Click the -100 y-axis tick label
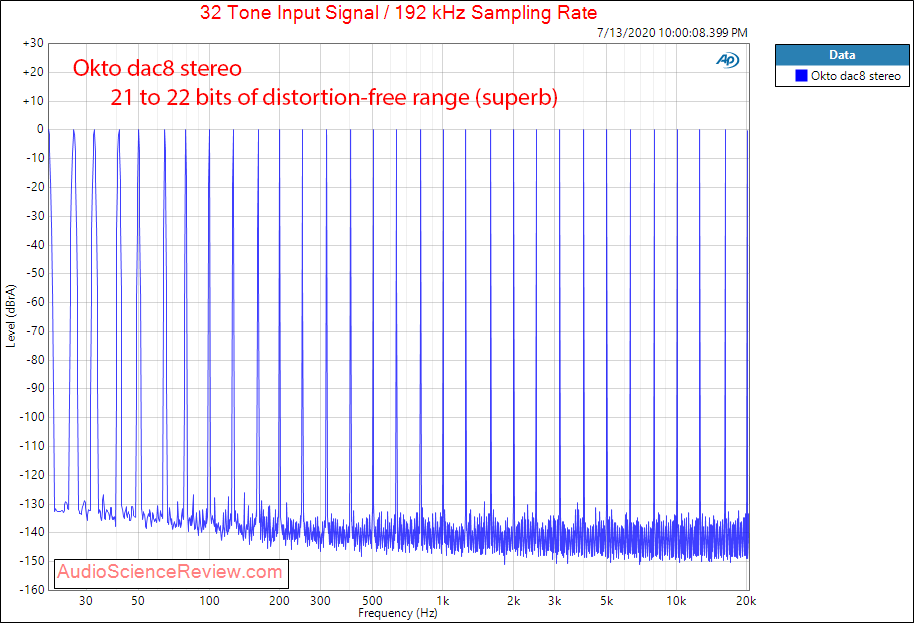This screenshot has height=623, width=914. pos(32,417)
